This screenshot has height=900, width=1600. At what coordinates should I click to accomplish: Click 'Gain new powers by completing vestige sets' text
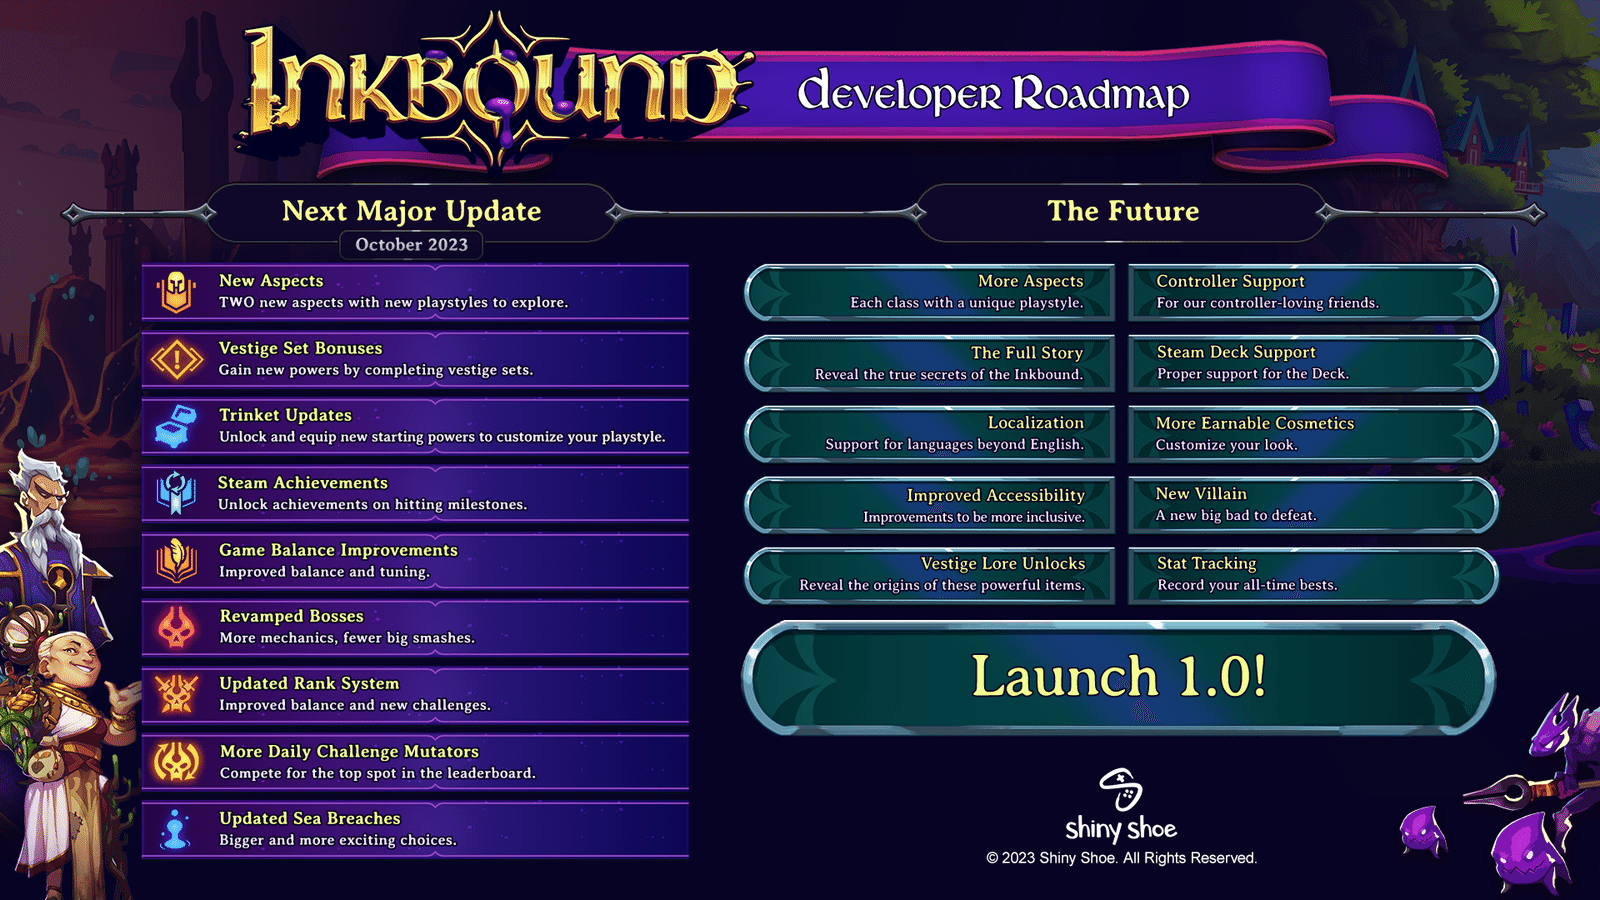click(x=376, y=370)
